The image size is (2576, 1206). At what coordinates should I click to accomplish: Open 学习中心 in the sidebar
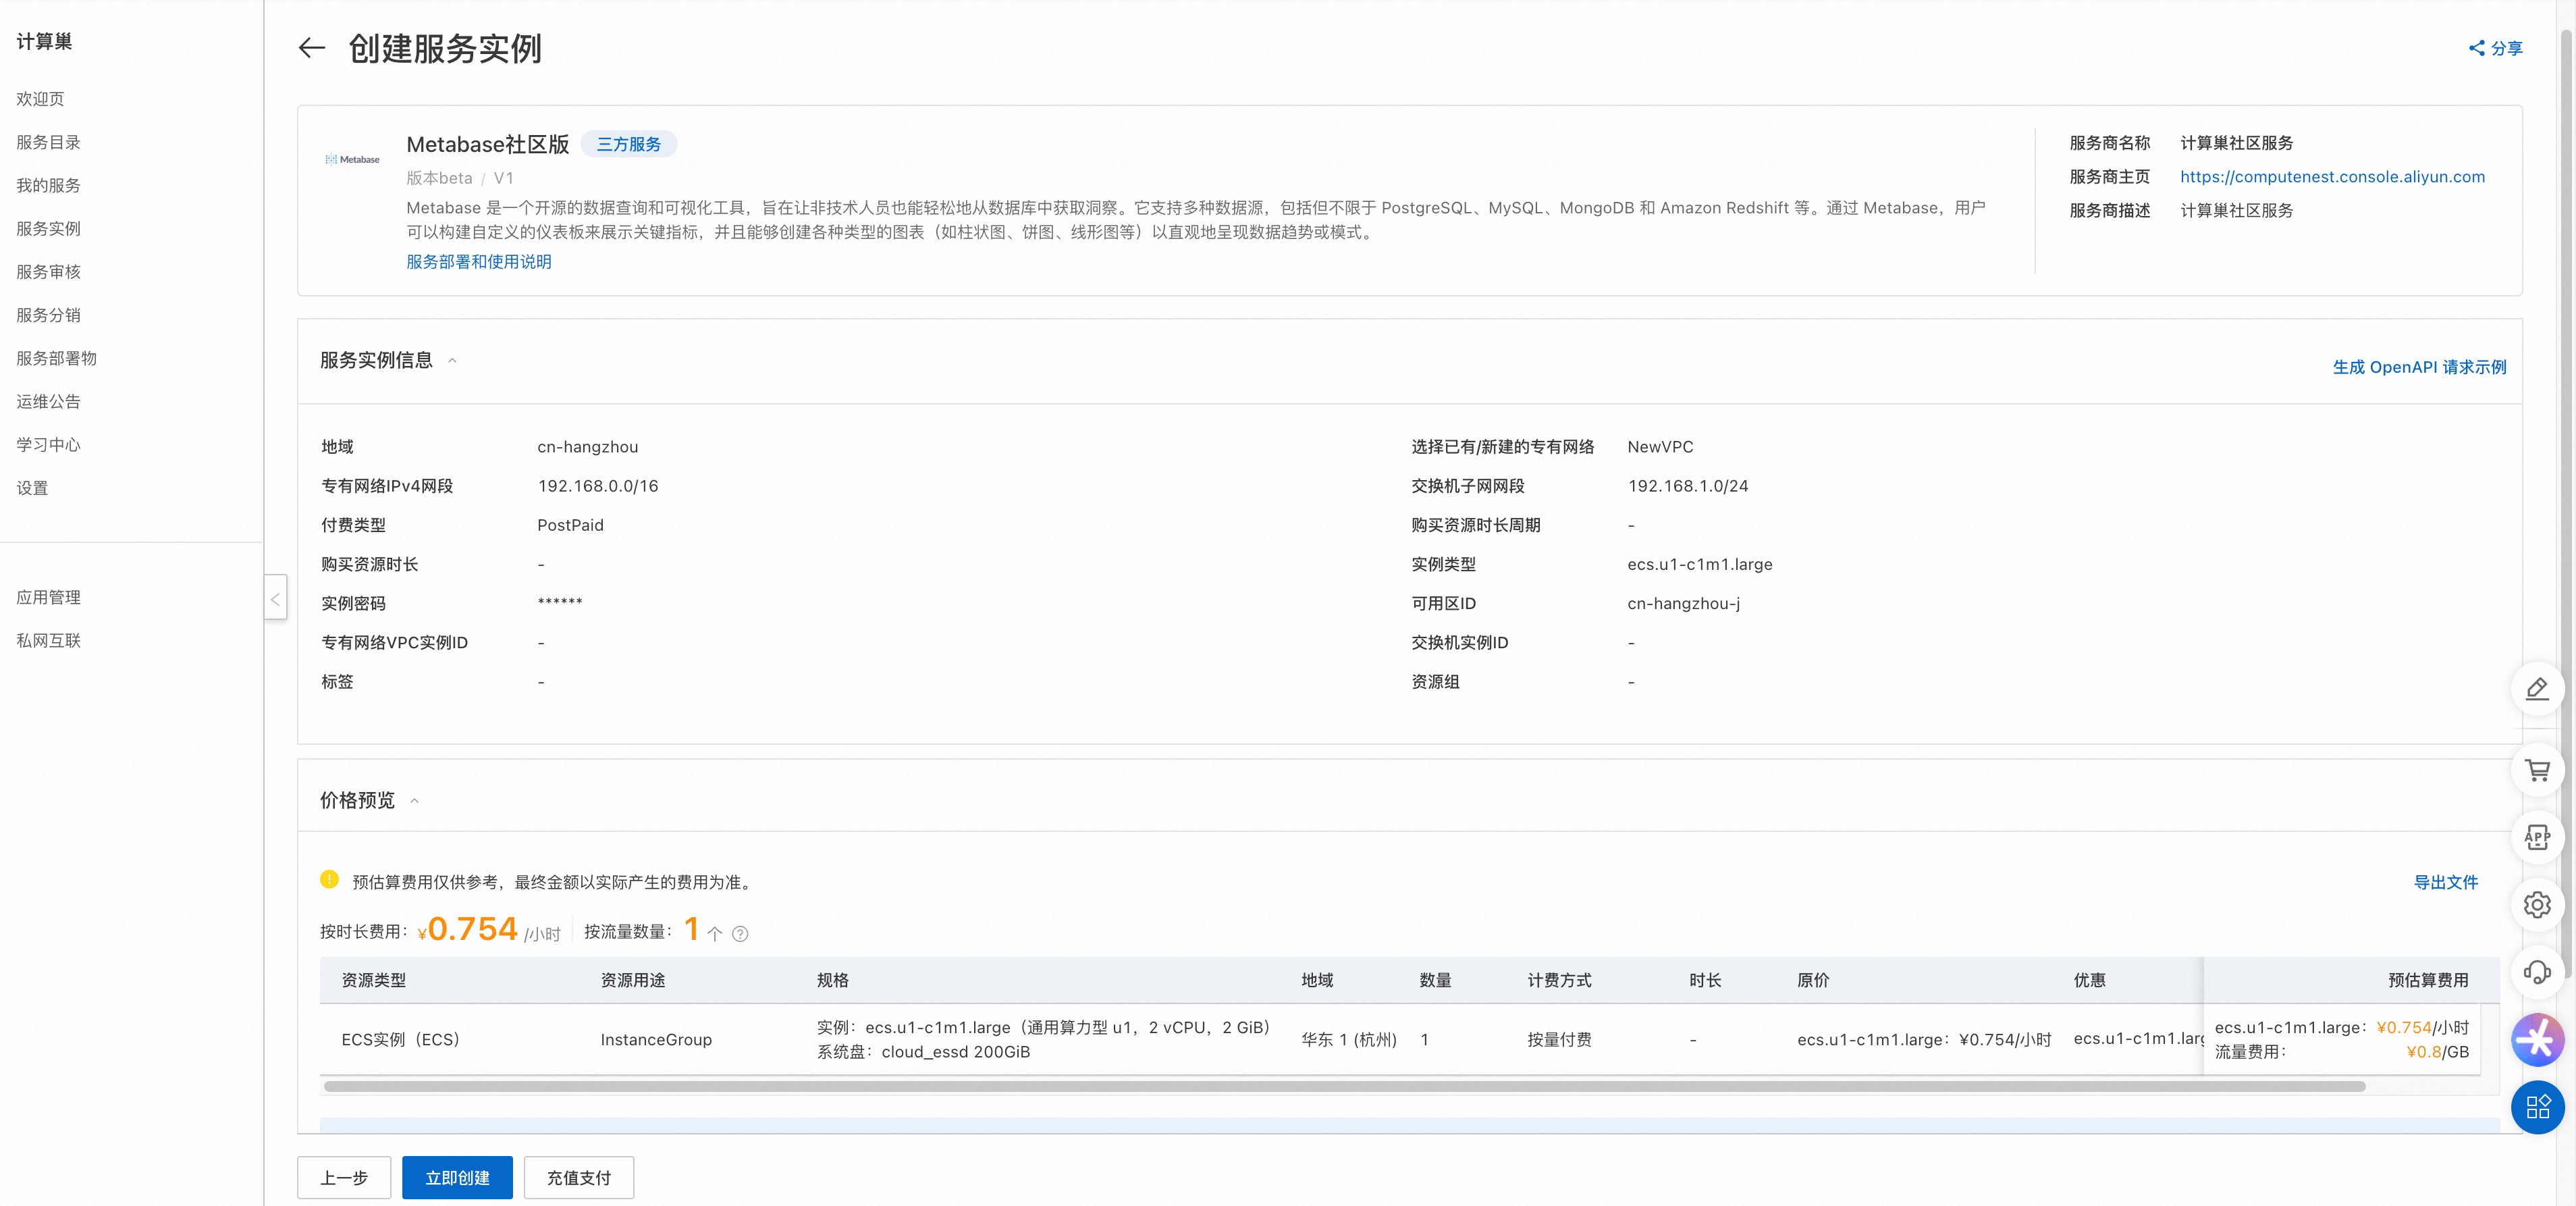point(48,445)
